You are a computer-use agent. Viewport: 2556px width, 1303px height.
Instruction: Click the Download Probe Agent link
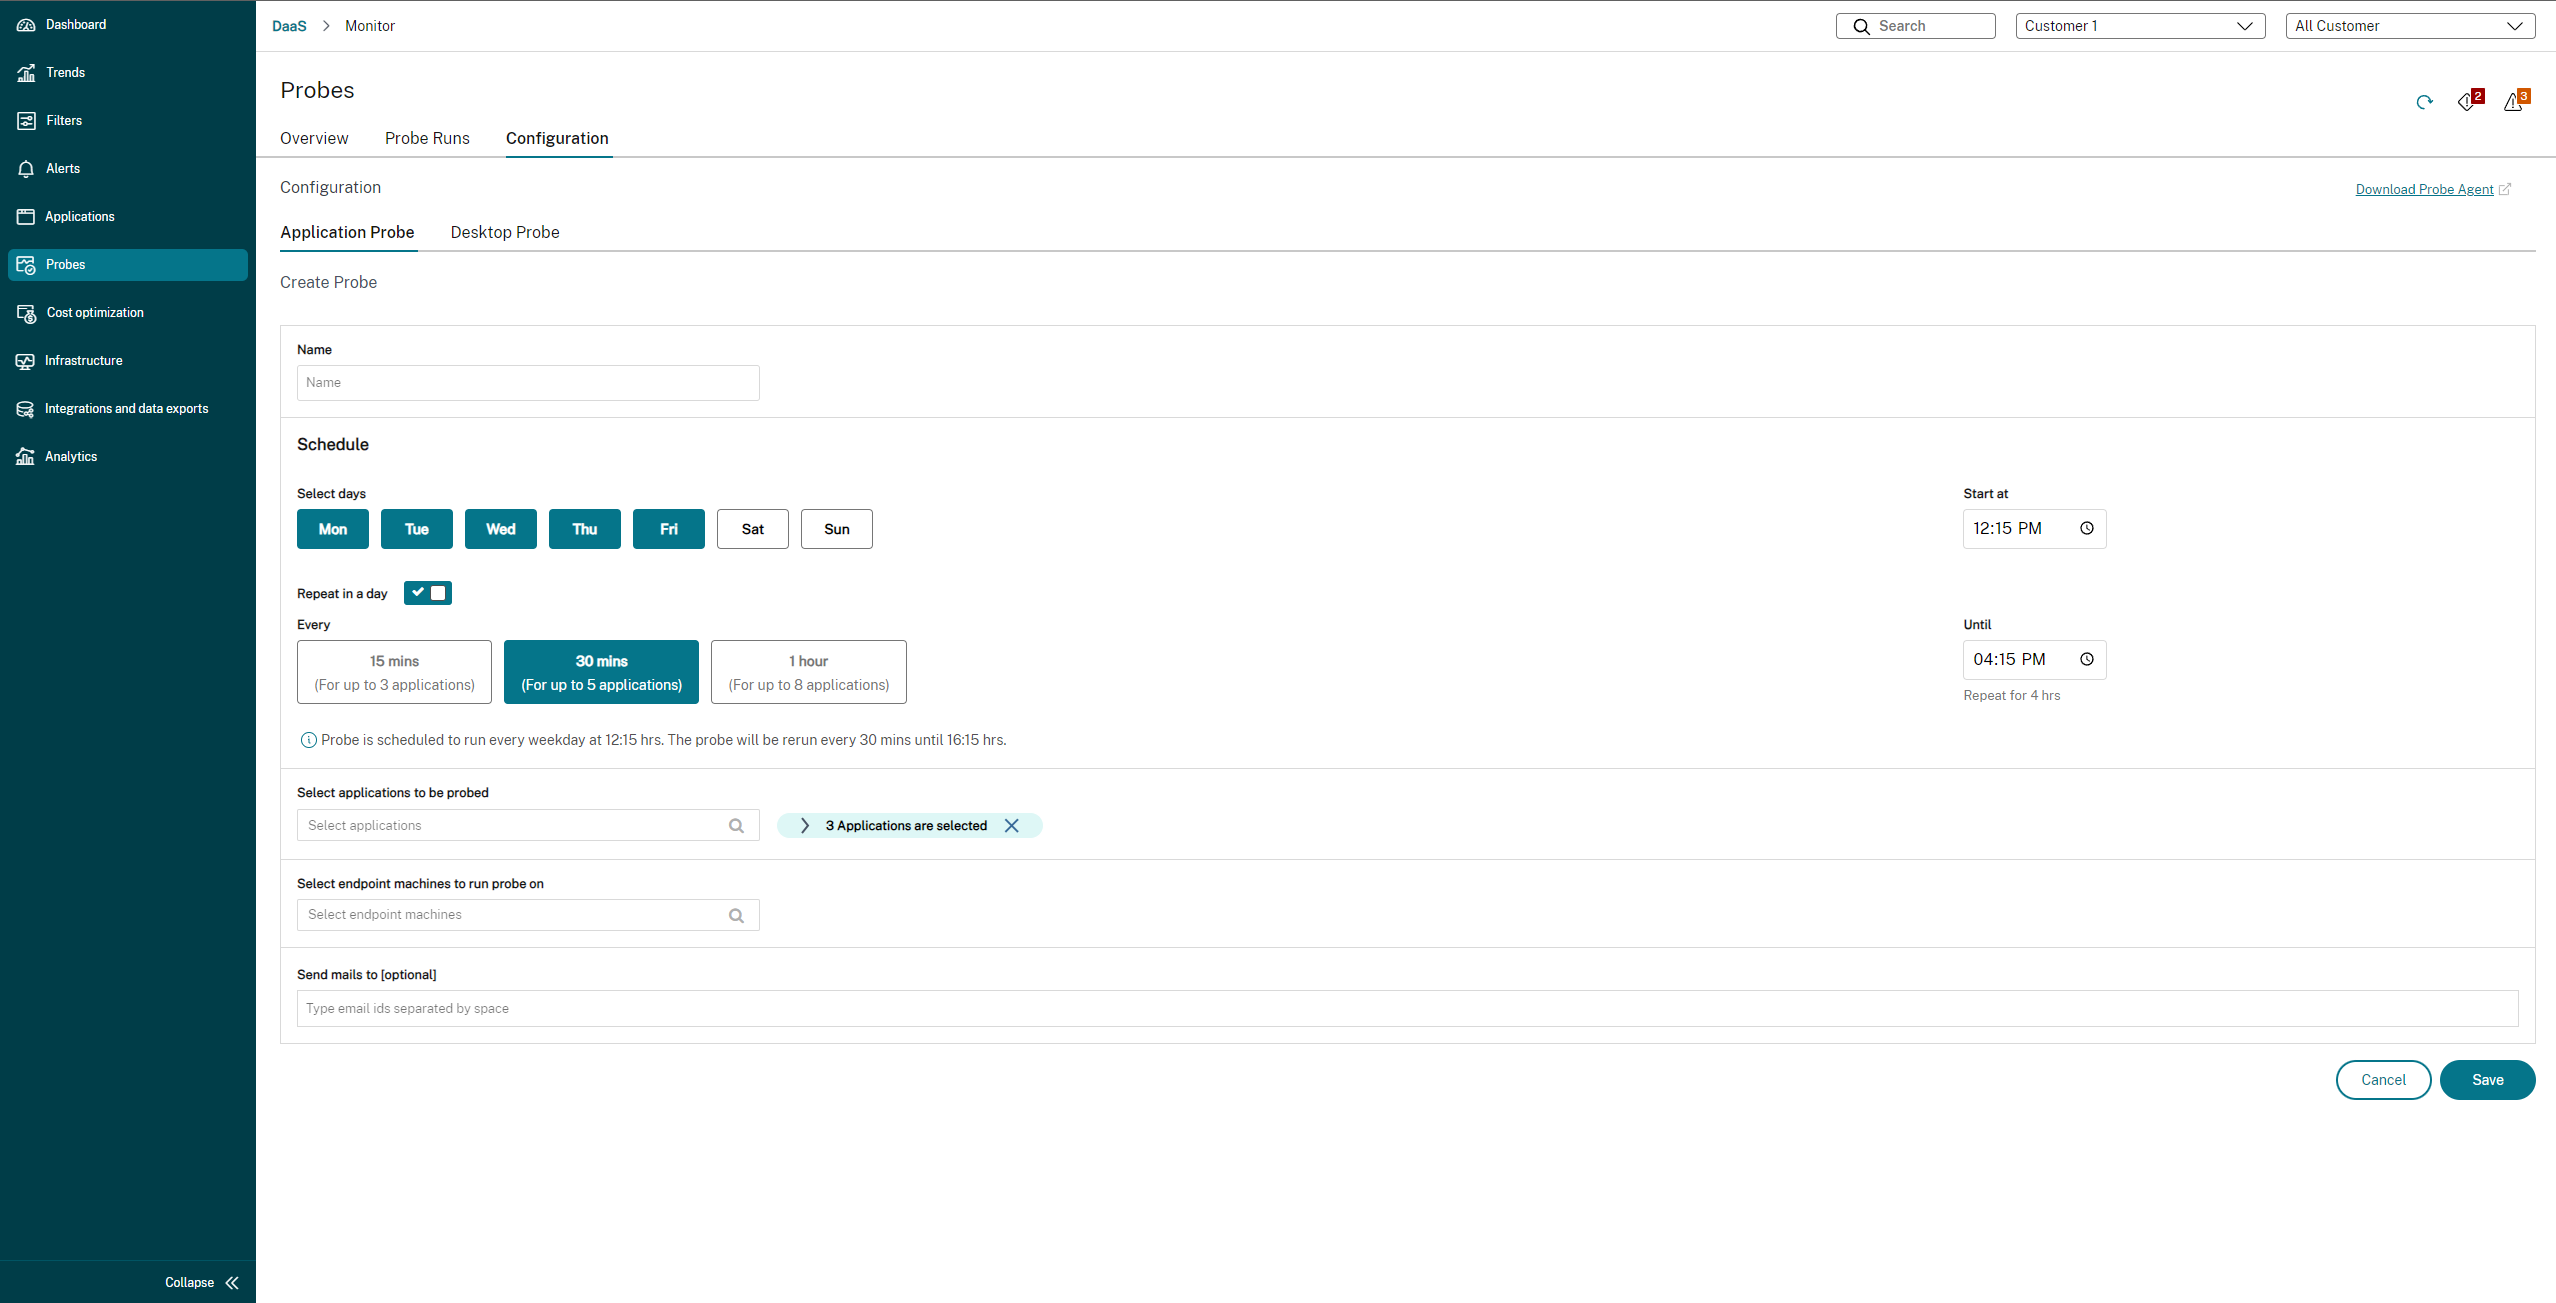coord(2424,190)
